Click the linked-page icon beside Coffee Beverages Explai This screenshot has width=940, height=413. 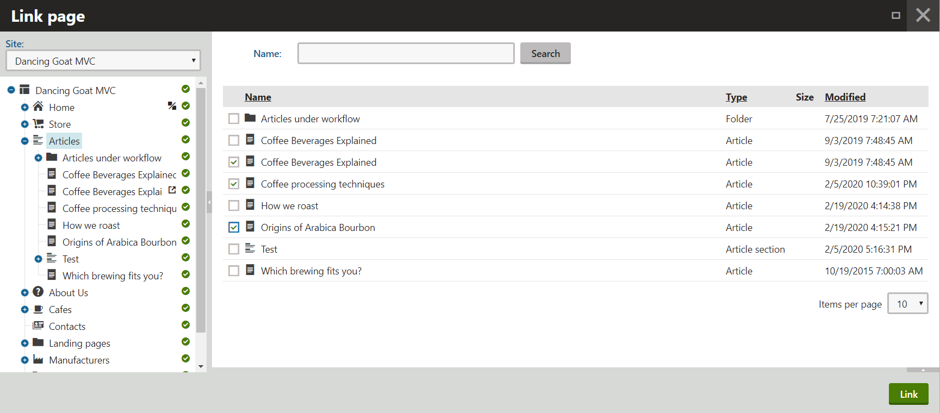(x=172, y=190)
